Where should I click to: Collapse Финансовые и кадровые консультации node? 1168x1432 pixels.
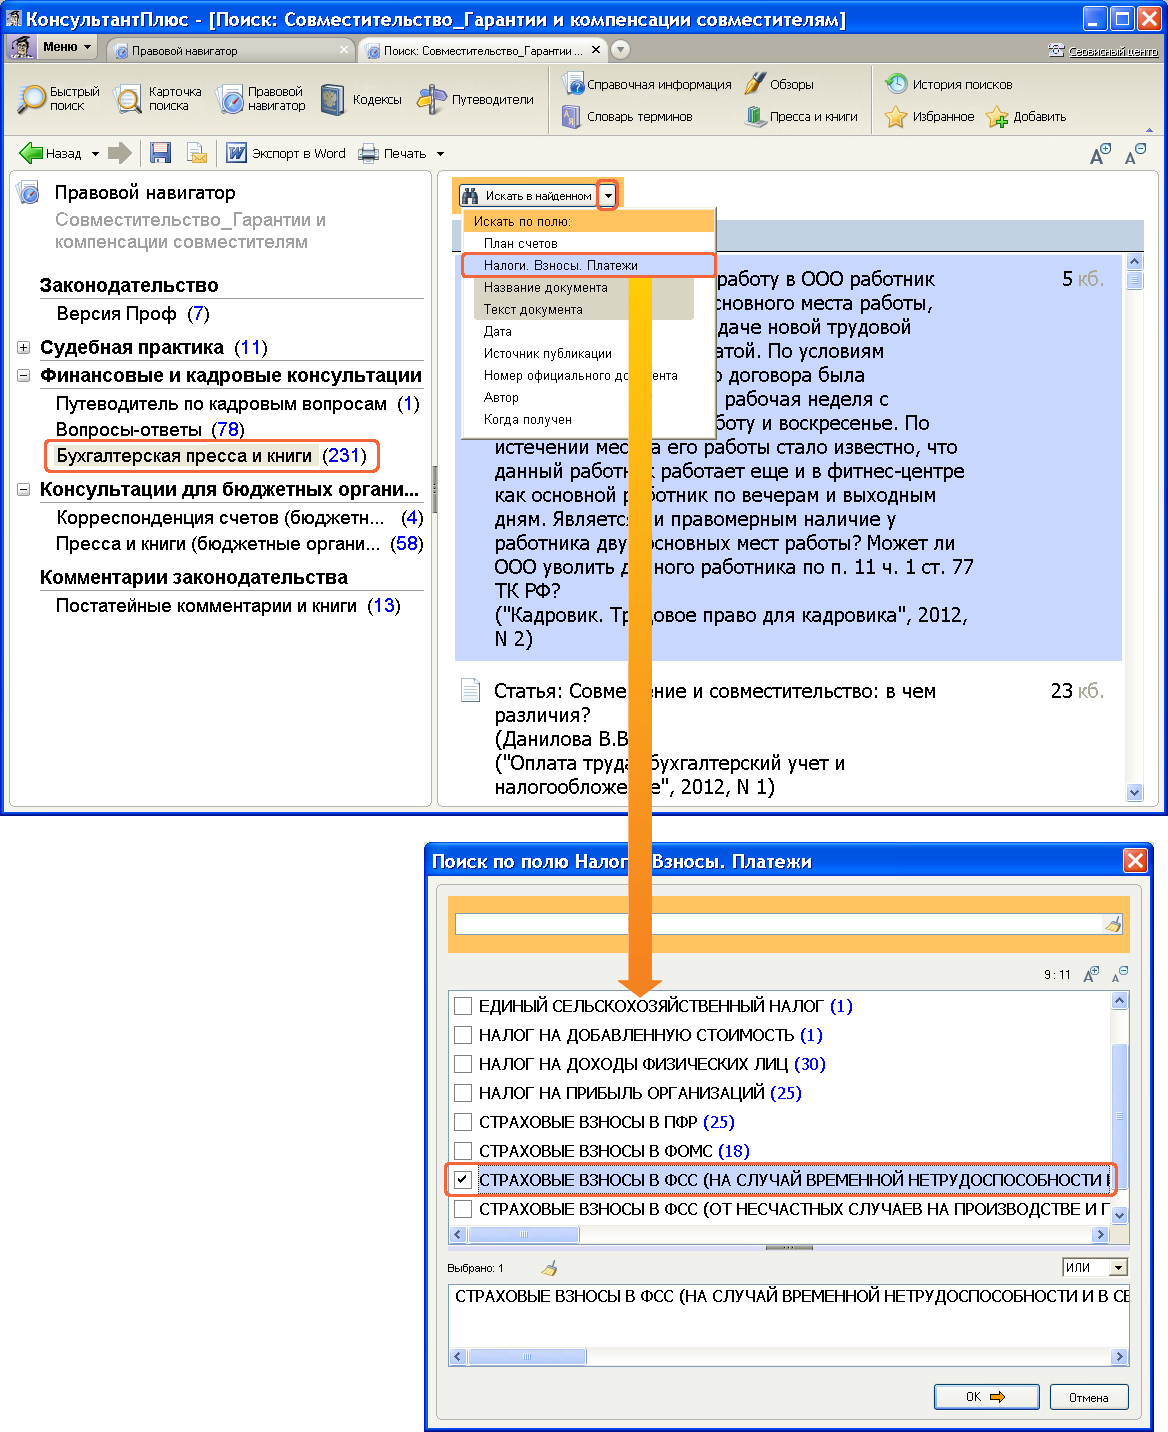[23, 376]
